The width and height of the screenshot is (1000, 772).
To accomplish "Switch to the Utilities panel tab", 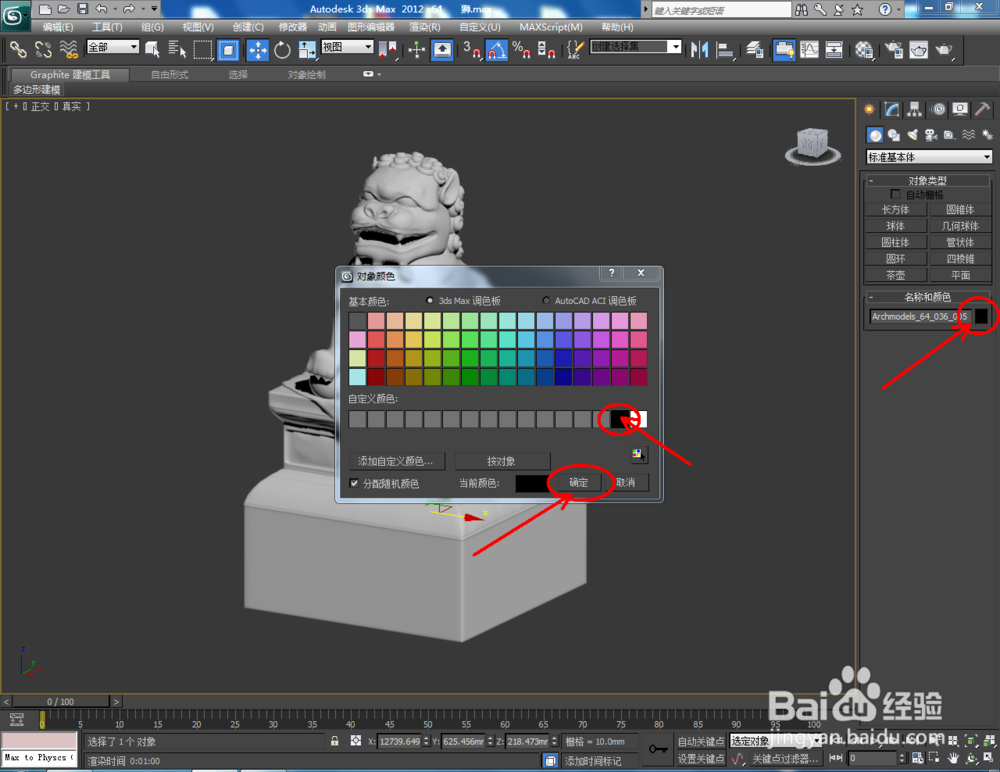I will coord(983,110).
